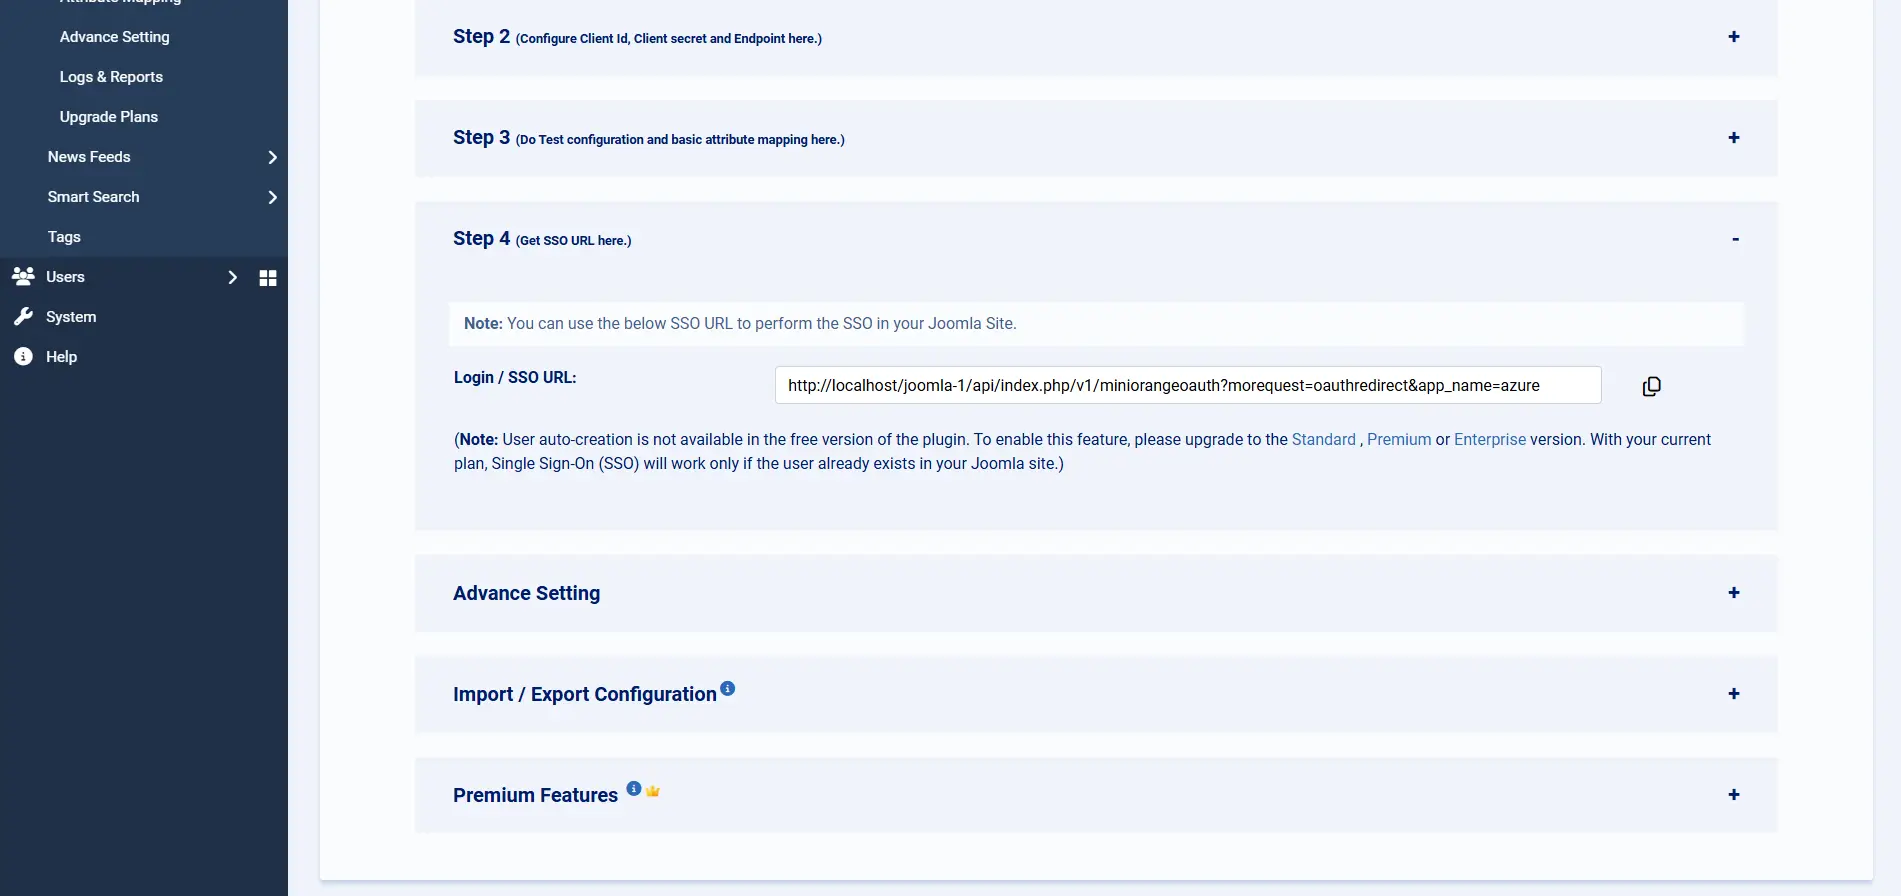The image size is (1901, 896).
Task: Click the System wrench icon
Action: pos(23,317)
